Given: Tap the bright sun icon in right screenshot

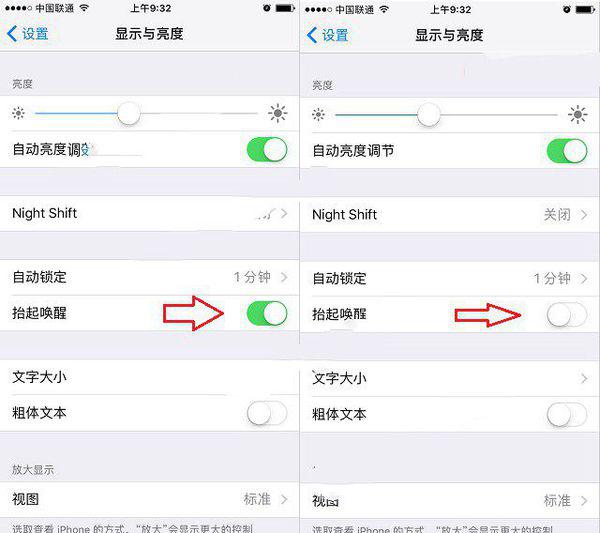Looking at the screenshot, I should (x=577, y=114).
